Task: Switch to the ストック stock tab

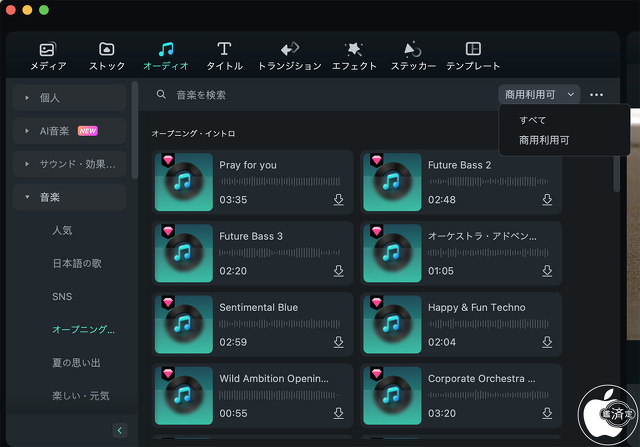Action: tap(107, 56)
